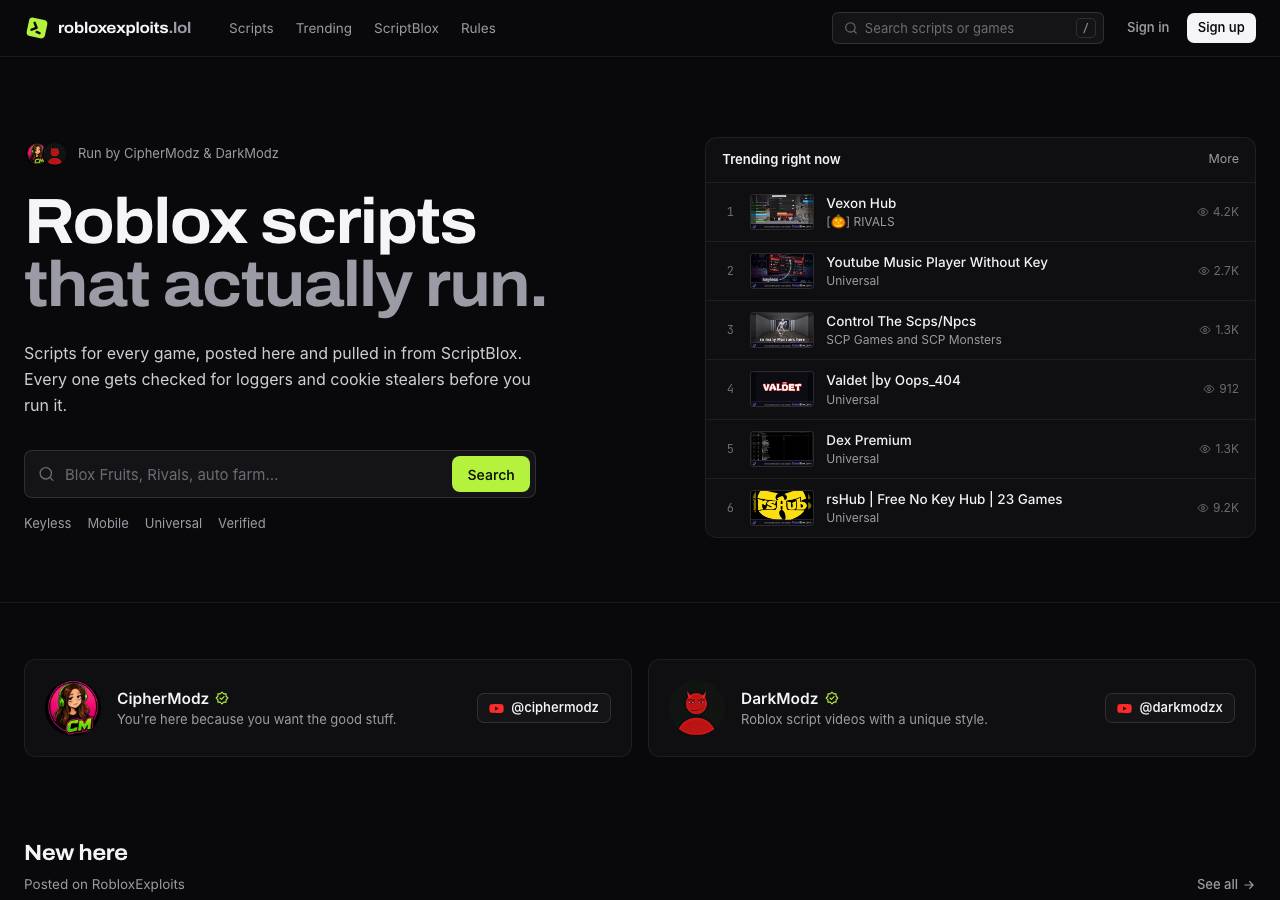Open the Control The Scps/Npcs title

901,321
